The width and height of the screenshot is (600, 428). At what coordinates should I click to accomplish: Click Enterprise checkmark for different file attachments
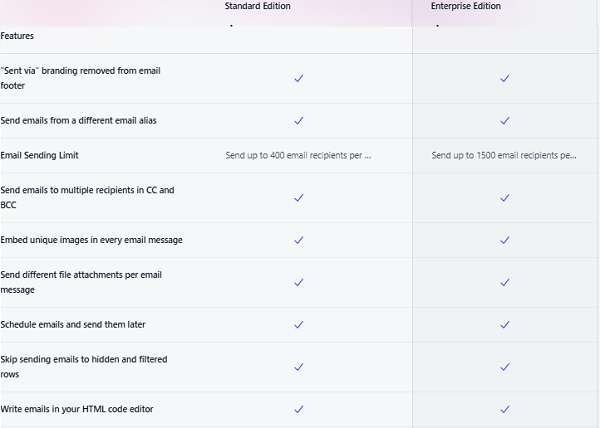point(505,282)
